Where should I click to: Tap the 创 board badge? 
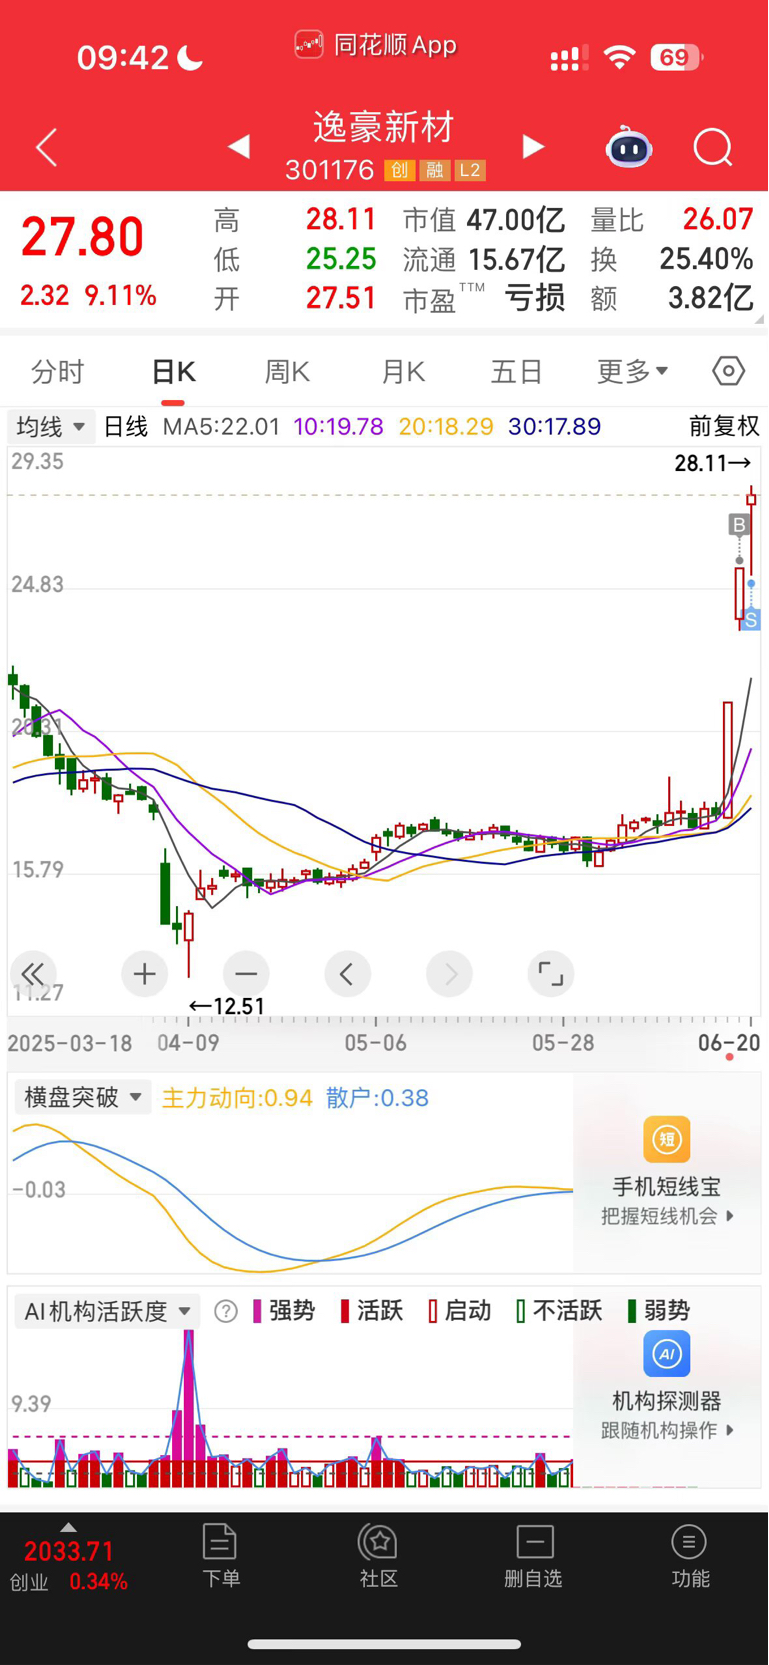[x=400, y=170]
